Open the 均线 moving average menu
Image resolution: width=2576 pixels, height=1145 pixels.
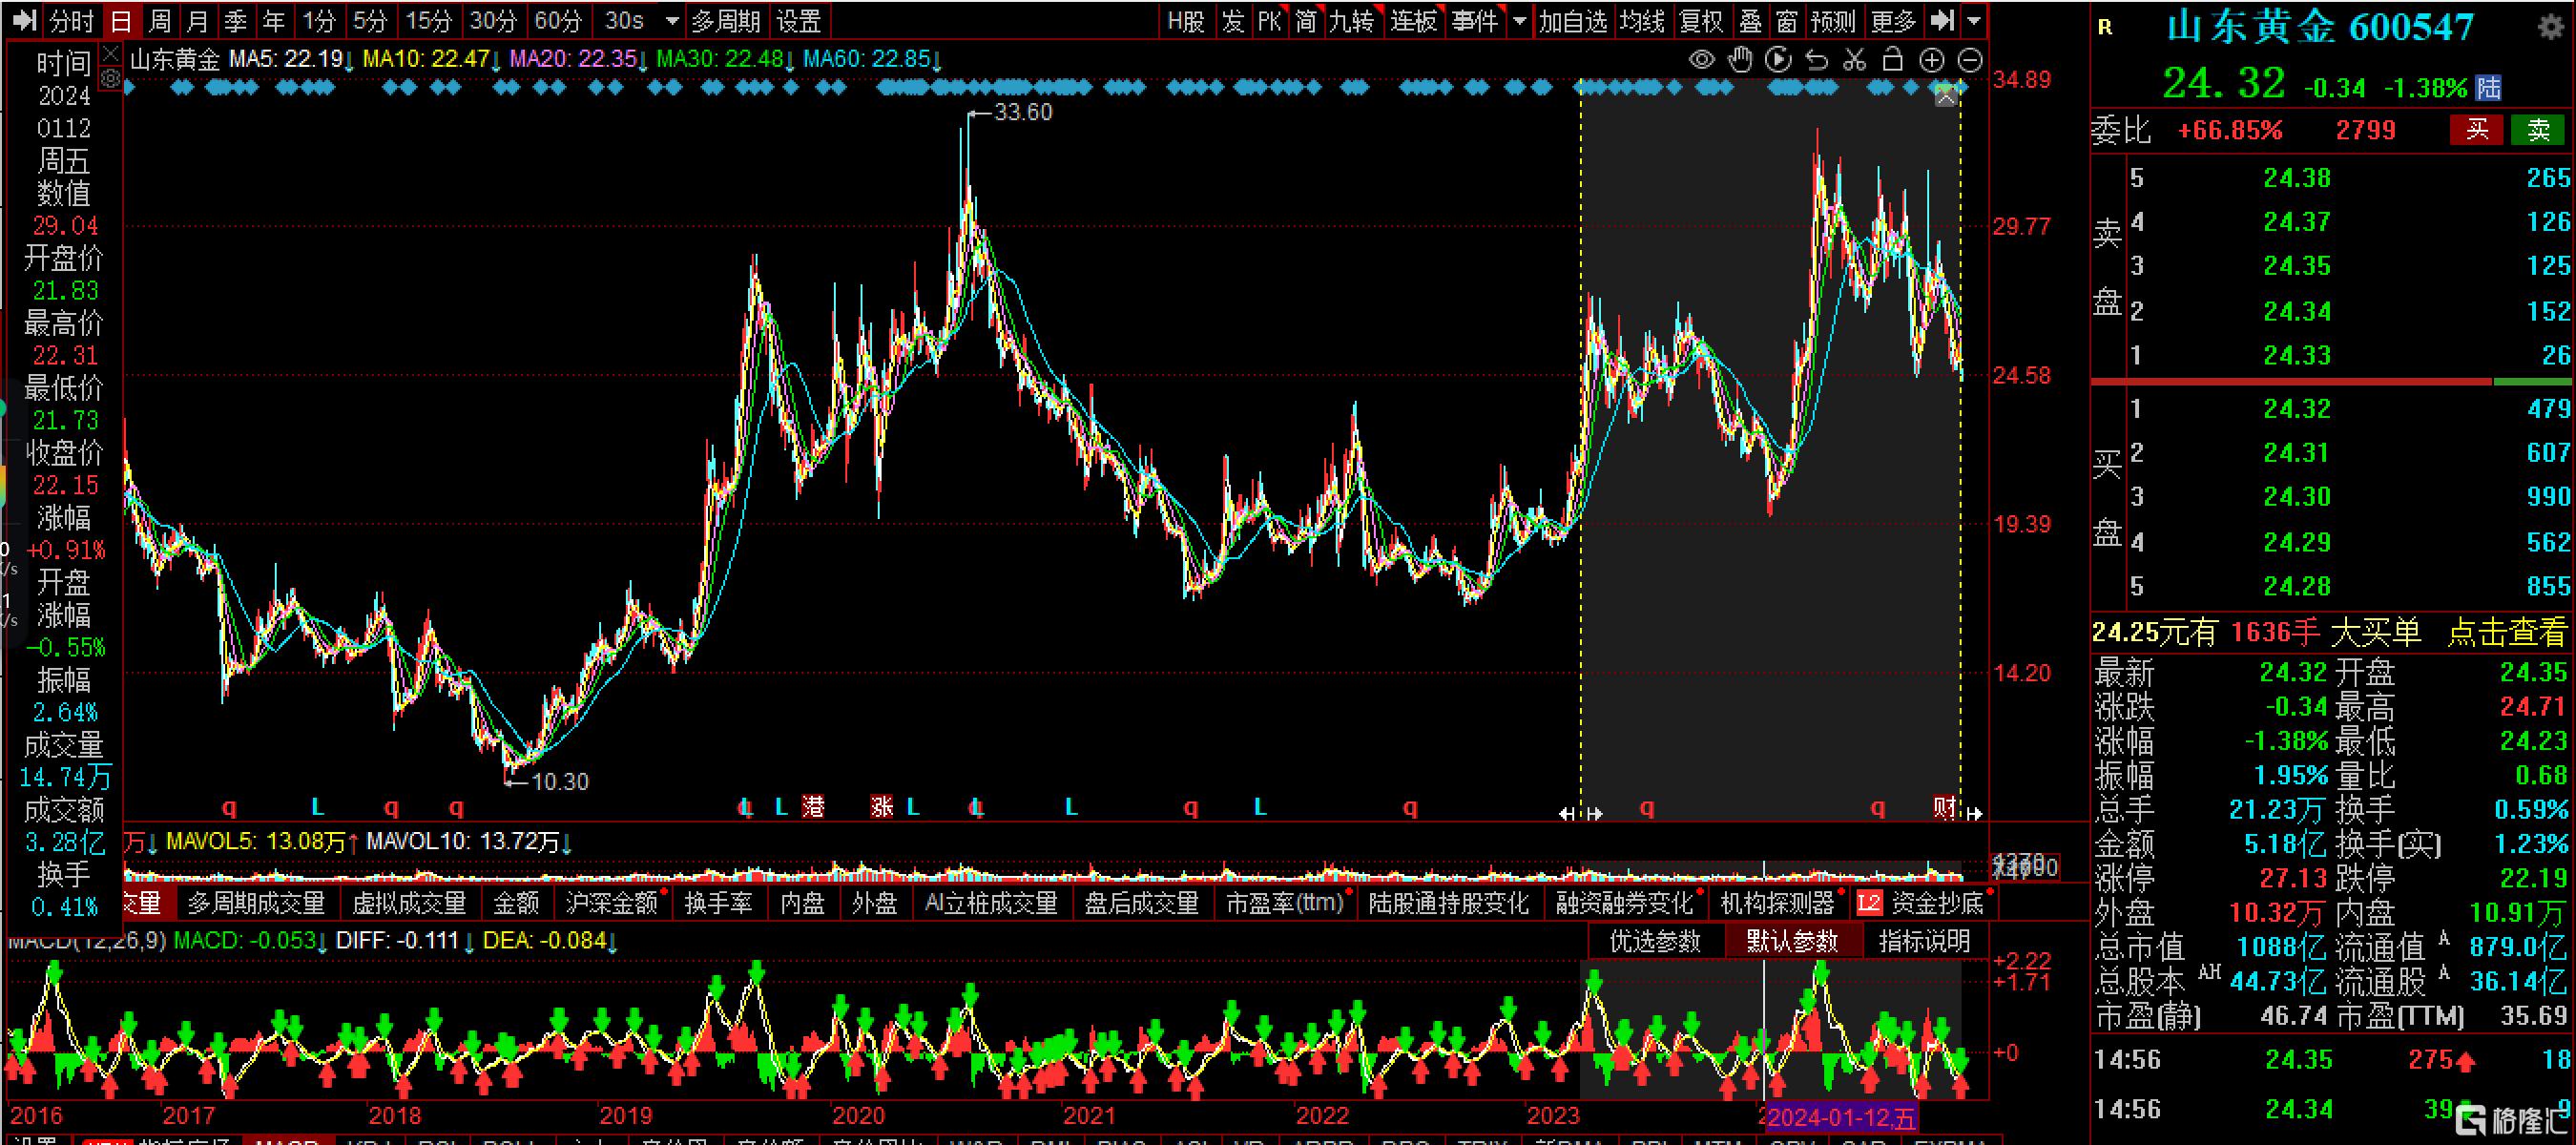point(1641,20)
